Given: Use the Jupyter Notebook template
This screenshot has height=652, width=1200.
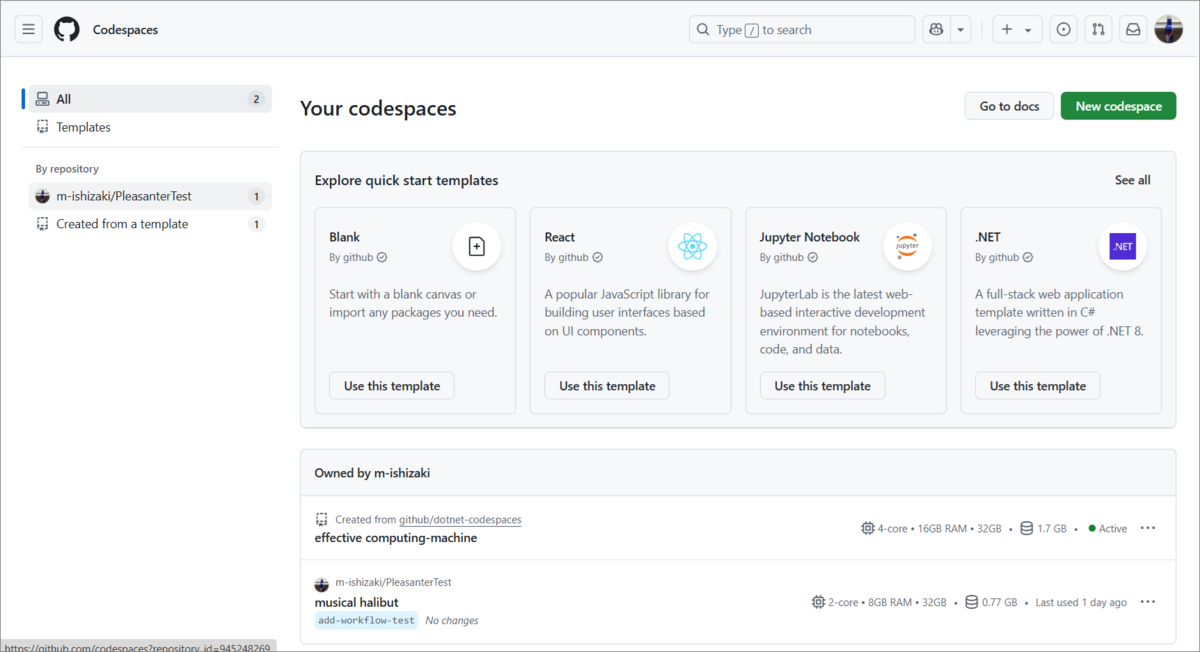Looking at the screenshot, I should tap(822, 386).
